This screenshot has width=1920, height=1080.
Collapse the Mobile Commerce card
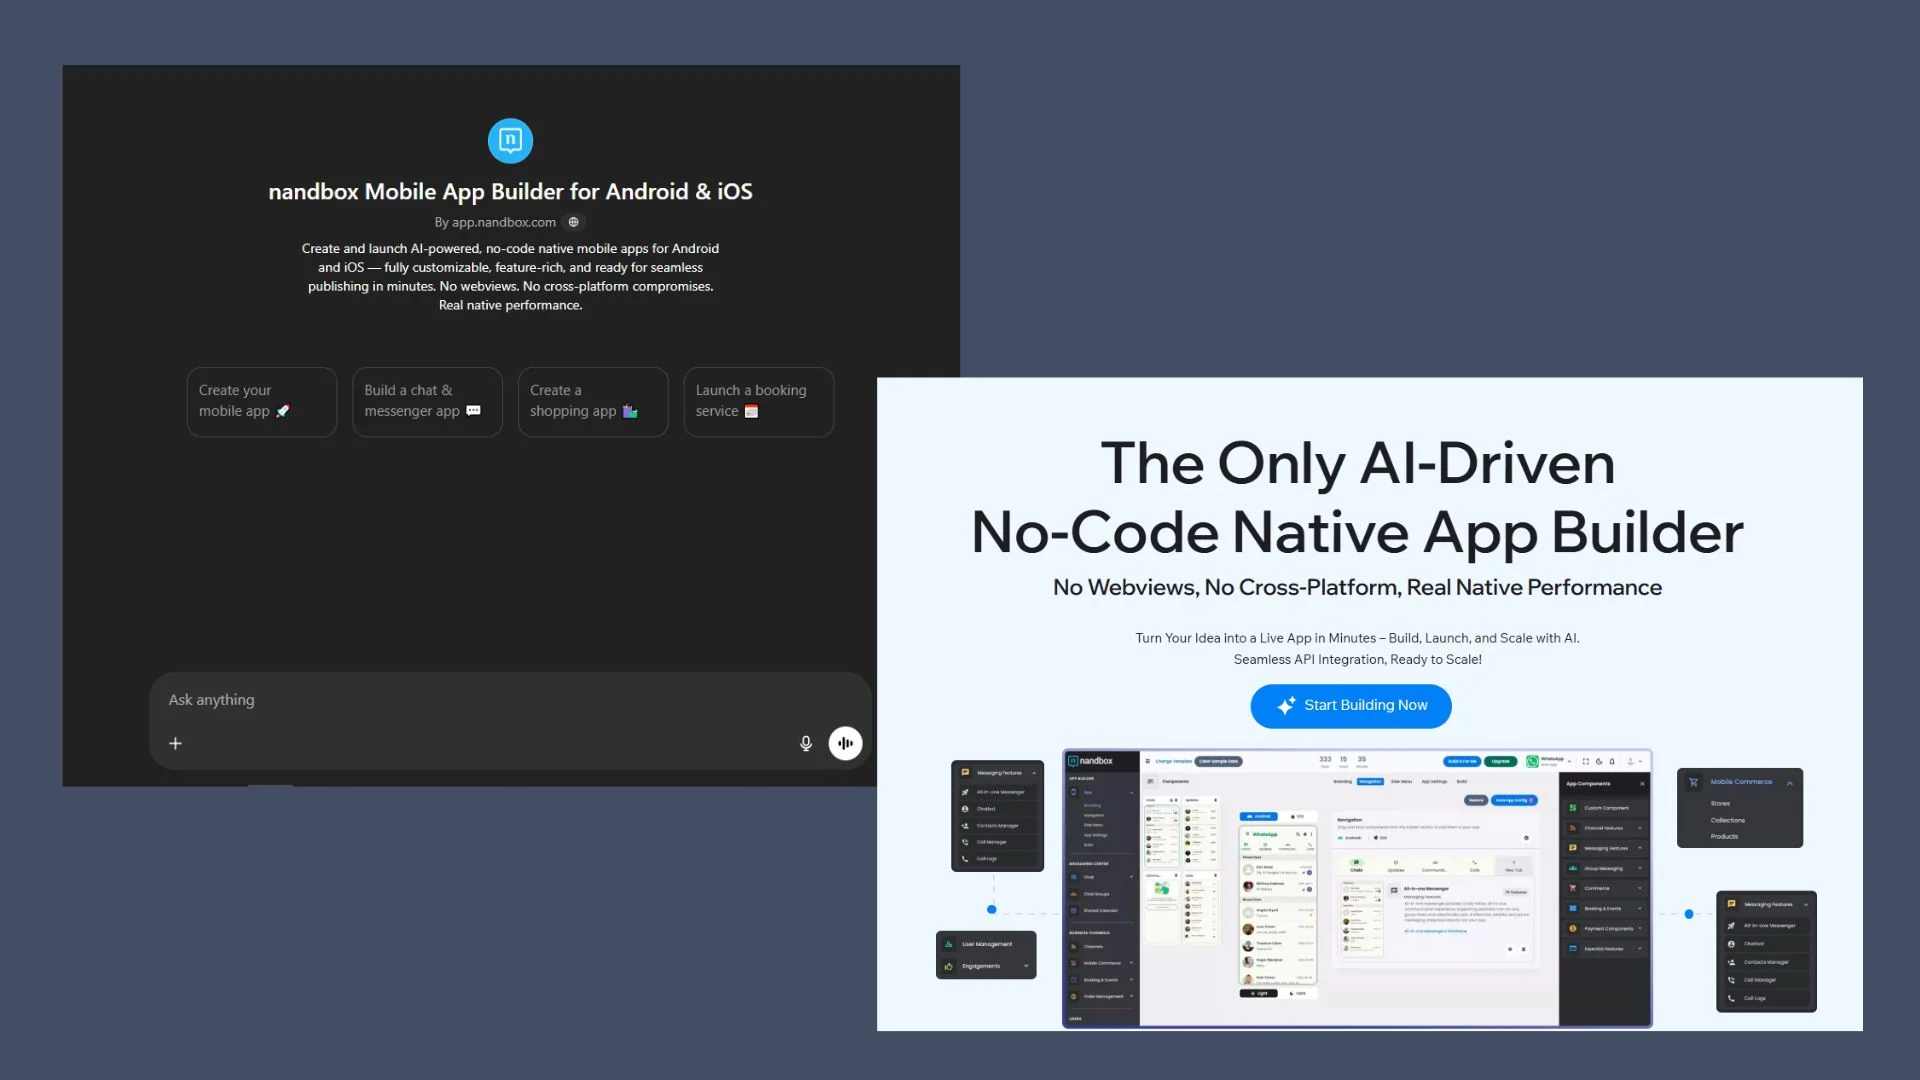coord(1790,782)
